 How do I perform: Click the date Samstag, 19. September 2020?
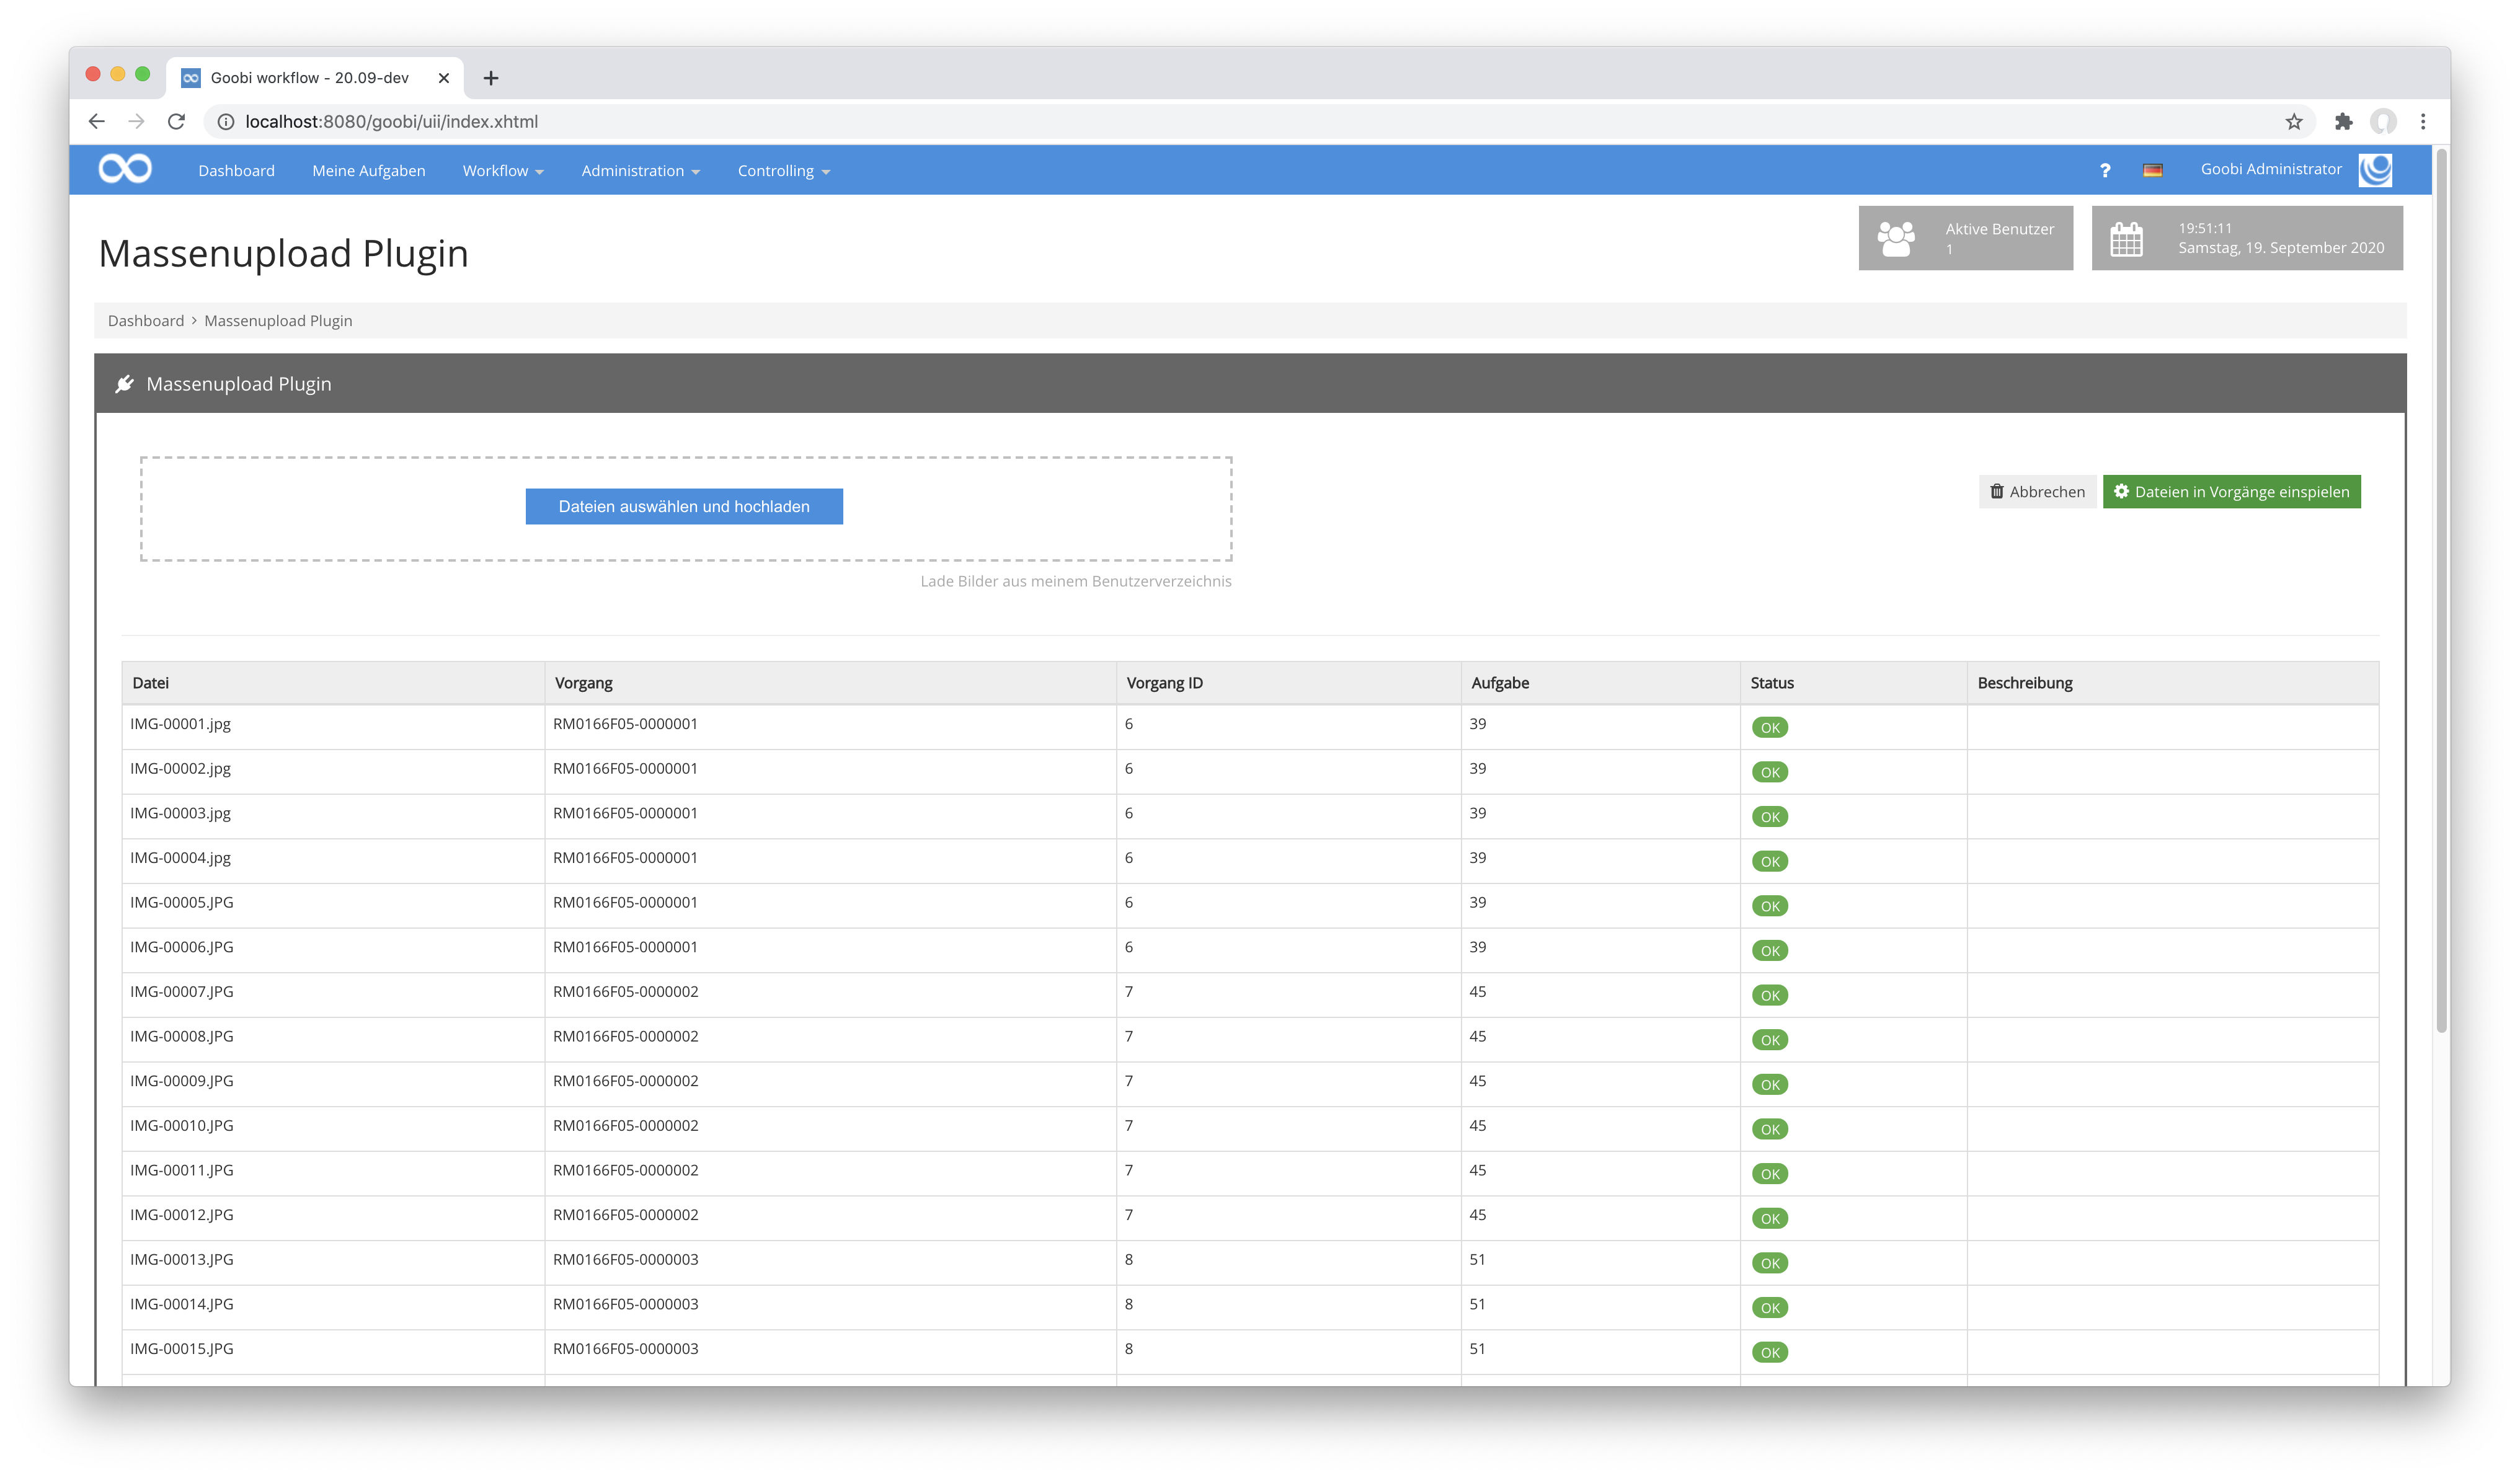pos(2281,248)
